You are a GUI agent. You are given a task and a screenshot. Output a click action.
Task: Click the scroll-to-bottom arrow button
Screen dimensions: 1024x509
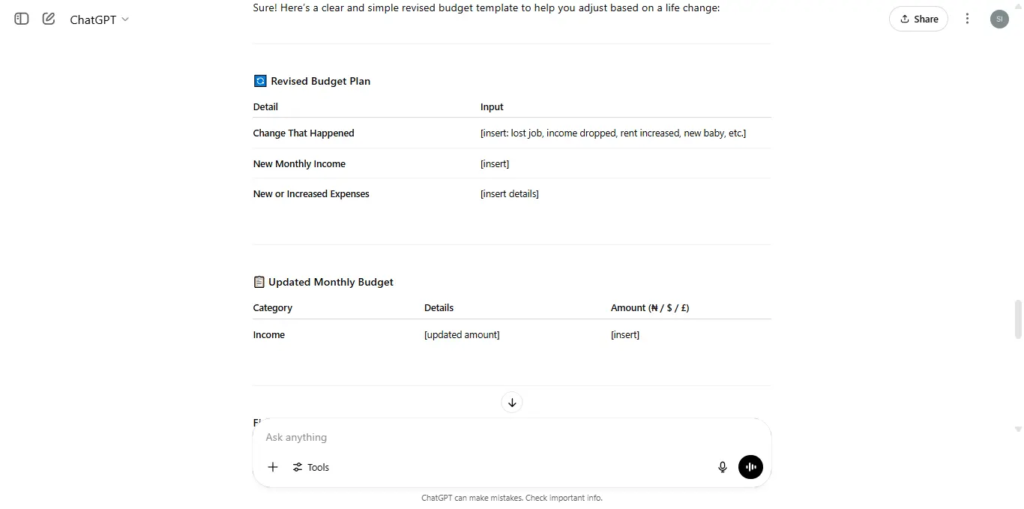coord(512,402)
